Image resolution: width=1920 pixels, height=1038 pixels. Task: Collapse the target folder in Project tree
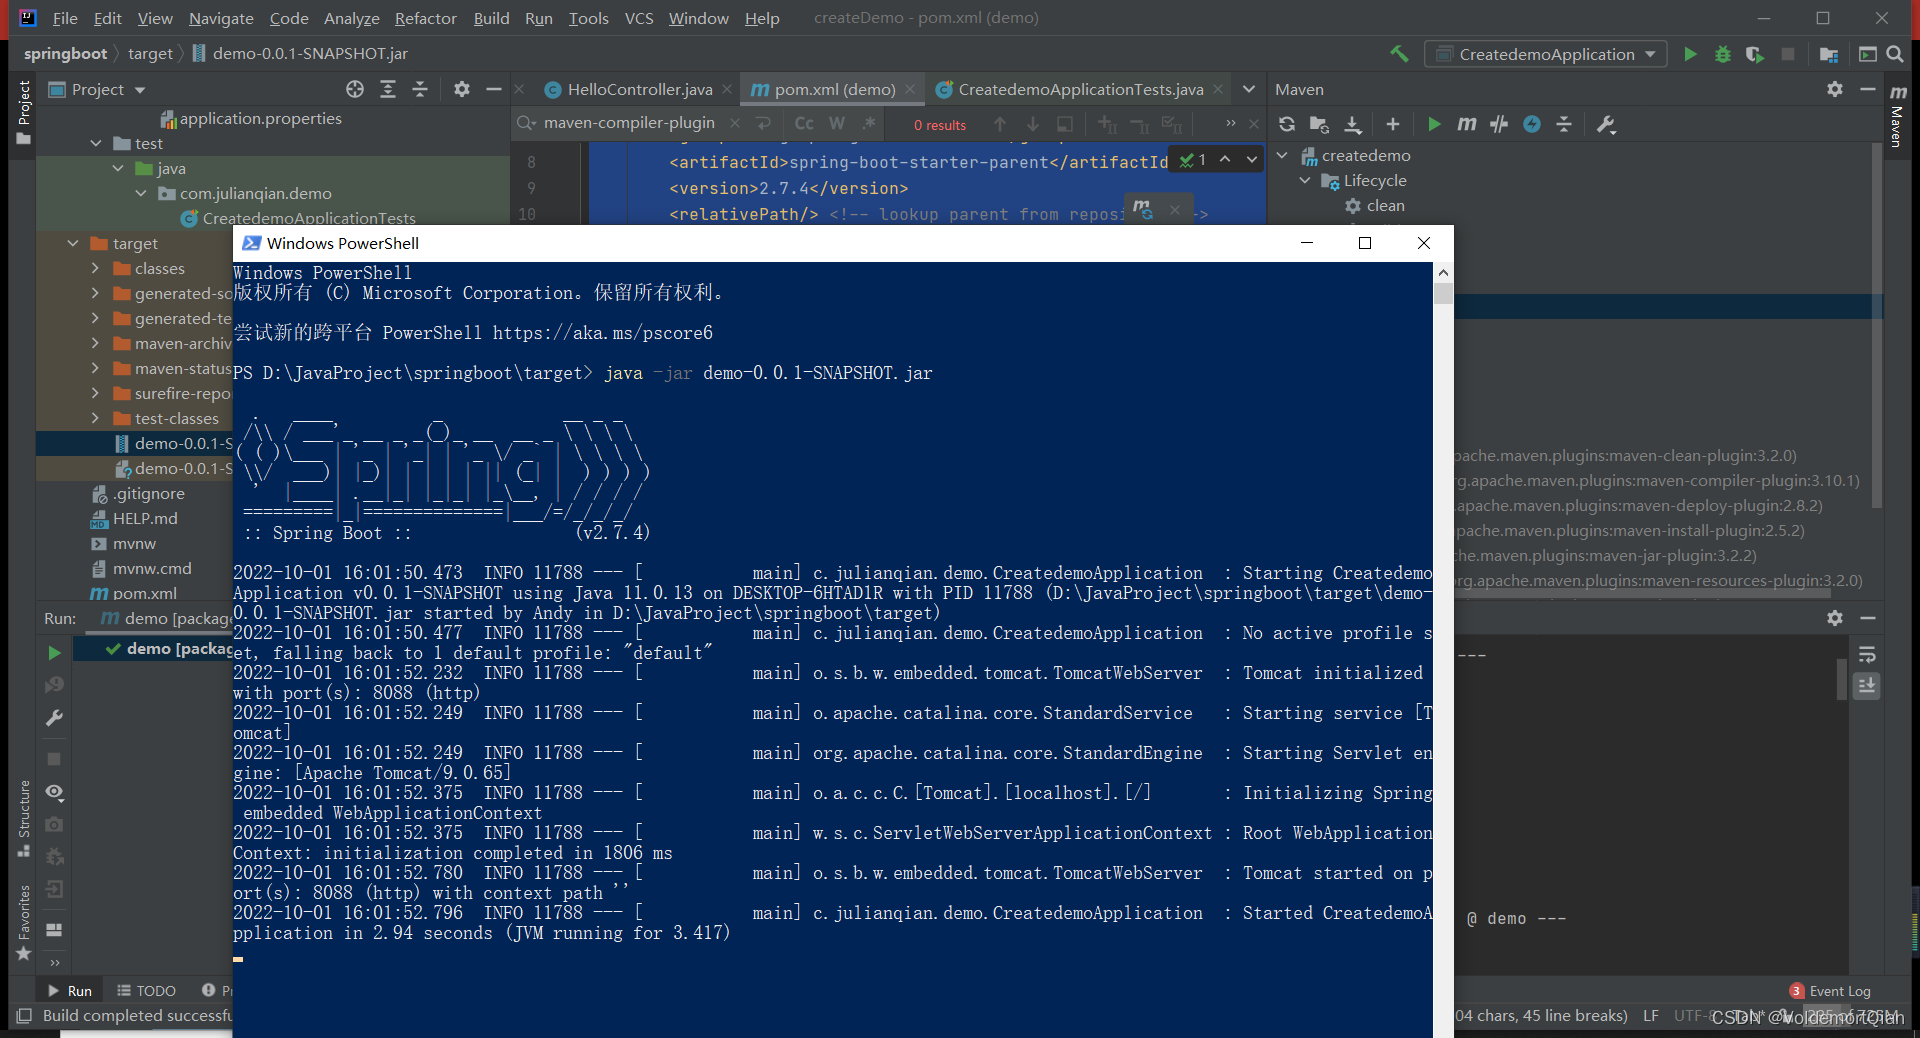73,243
